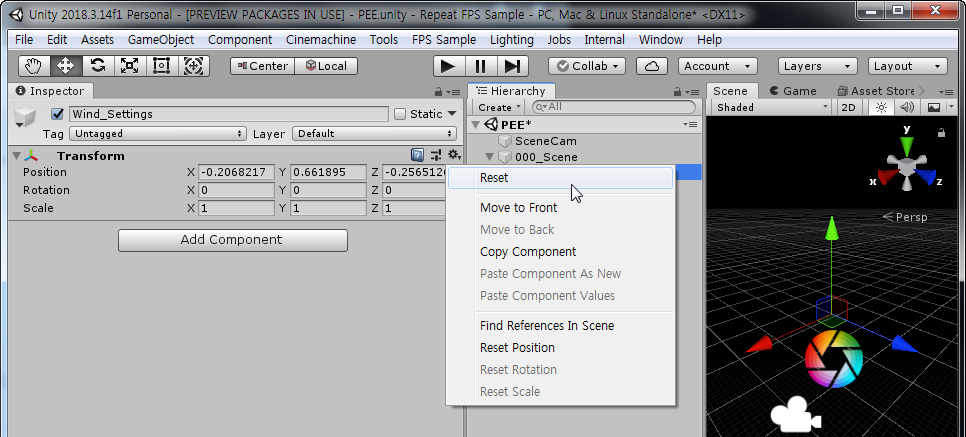Open the Layer Default dropdown

click(x=375, y=134)
